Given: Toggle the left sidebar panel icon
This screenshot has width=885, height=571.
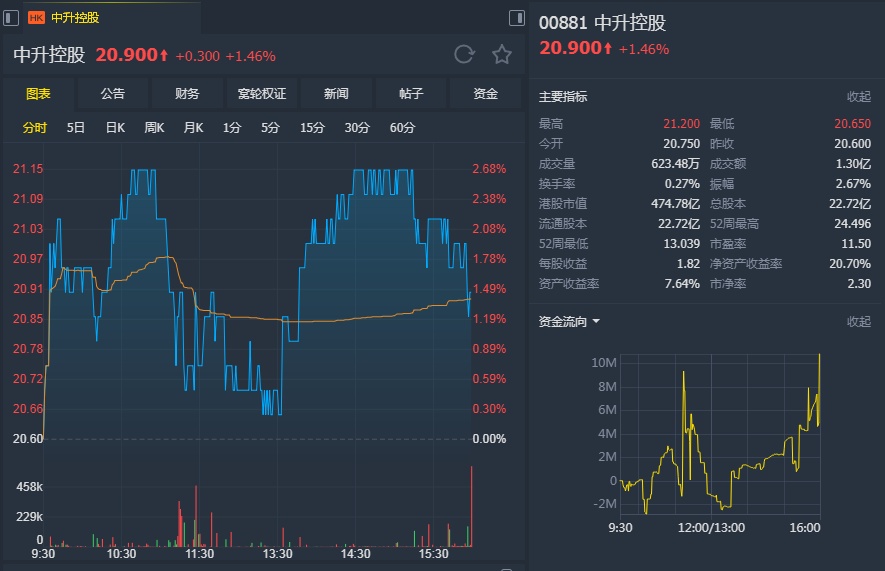Looking at the screenshot, I should 11,18.
